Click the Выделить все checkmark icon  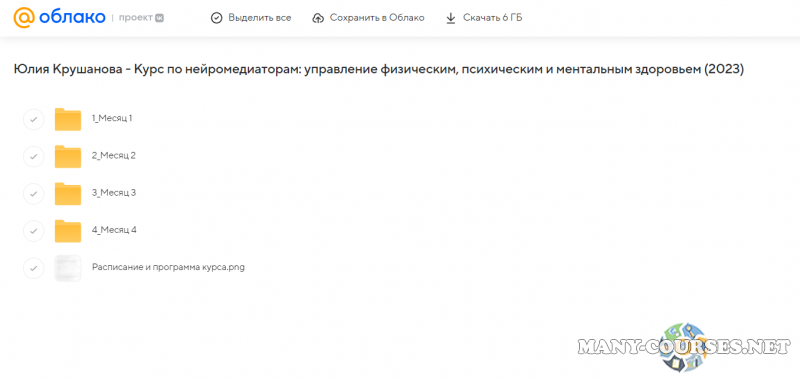[x=217, y=18]
